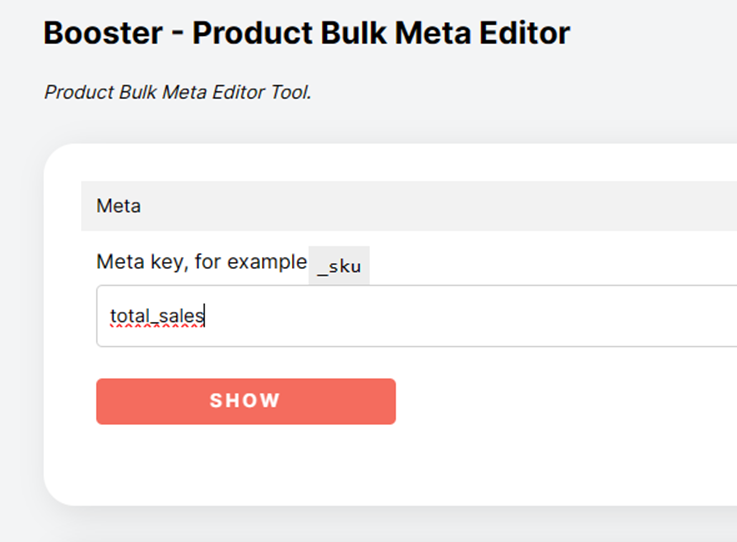The width and height of the screenshot is (737, 542).
Task: Click the word Booster in the page title
Action: (103, 33)
